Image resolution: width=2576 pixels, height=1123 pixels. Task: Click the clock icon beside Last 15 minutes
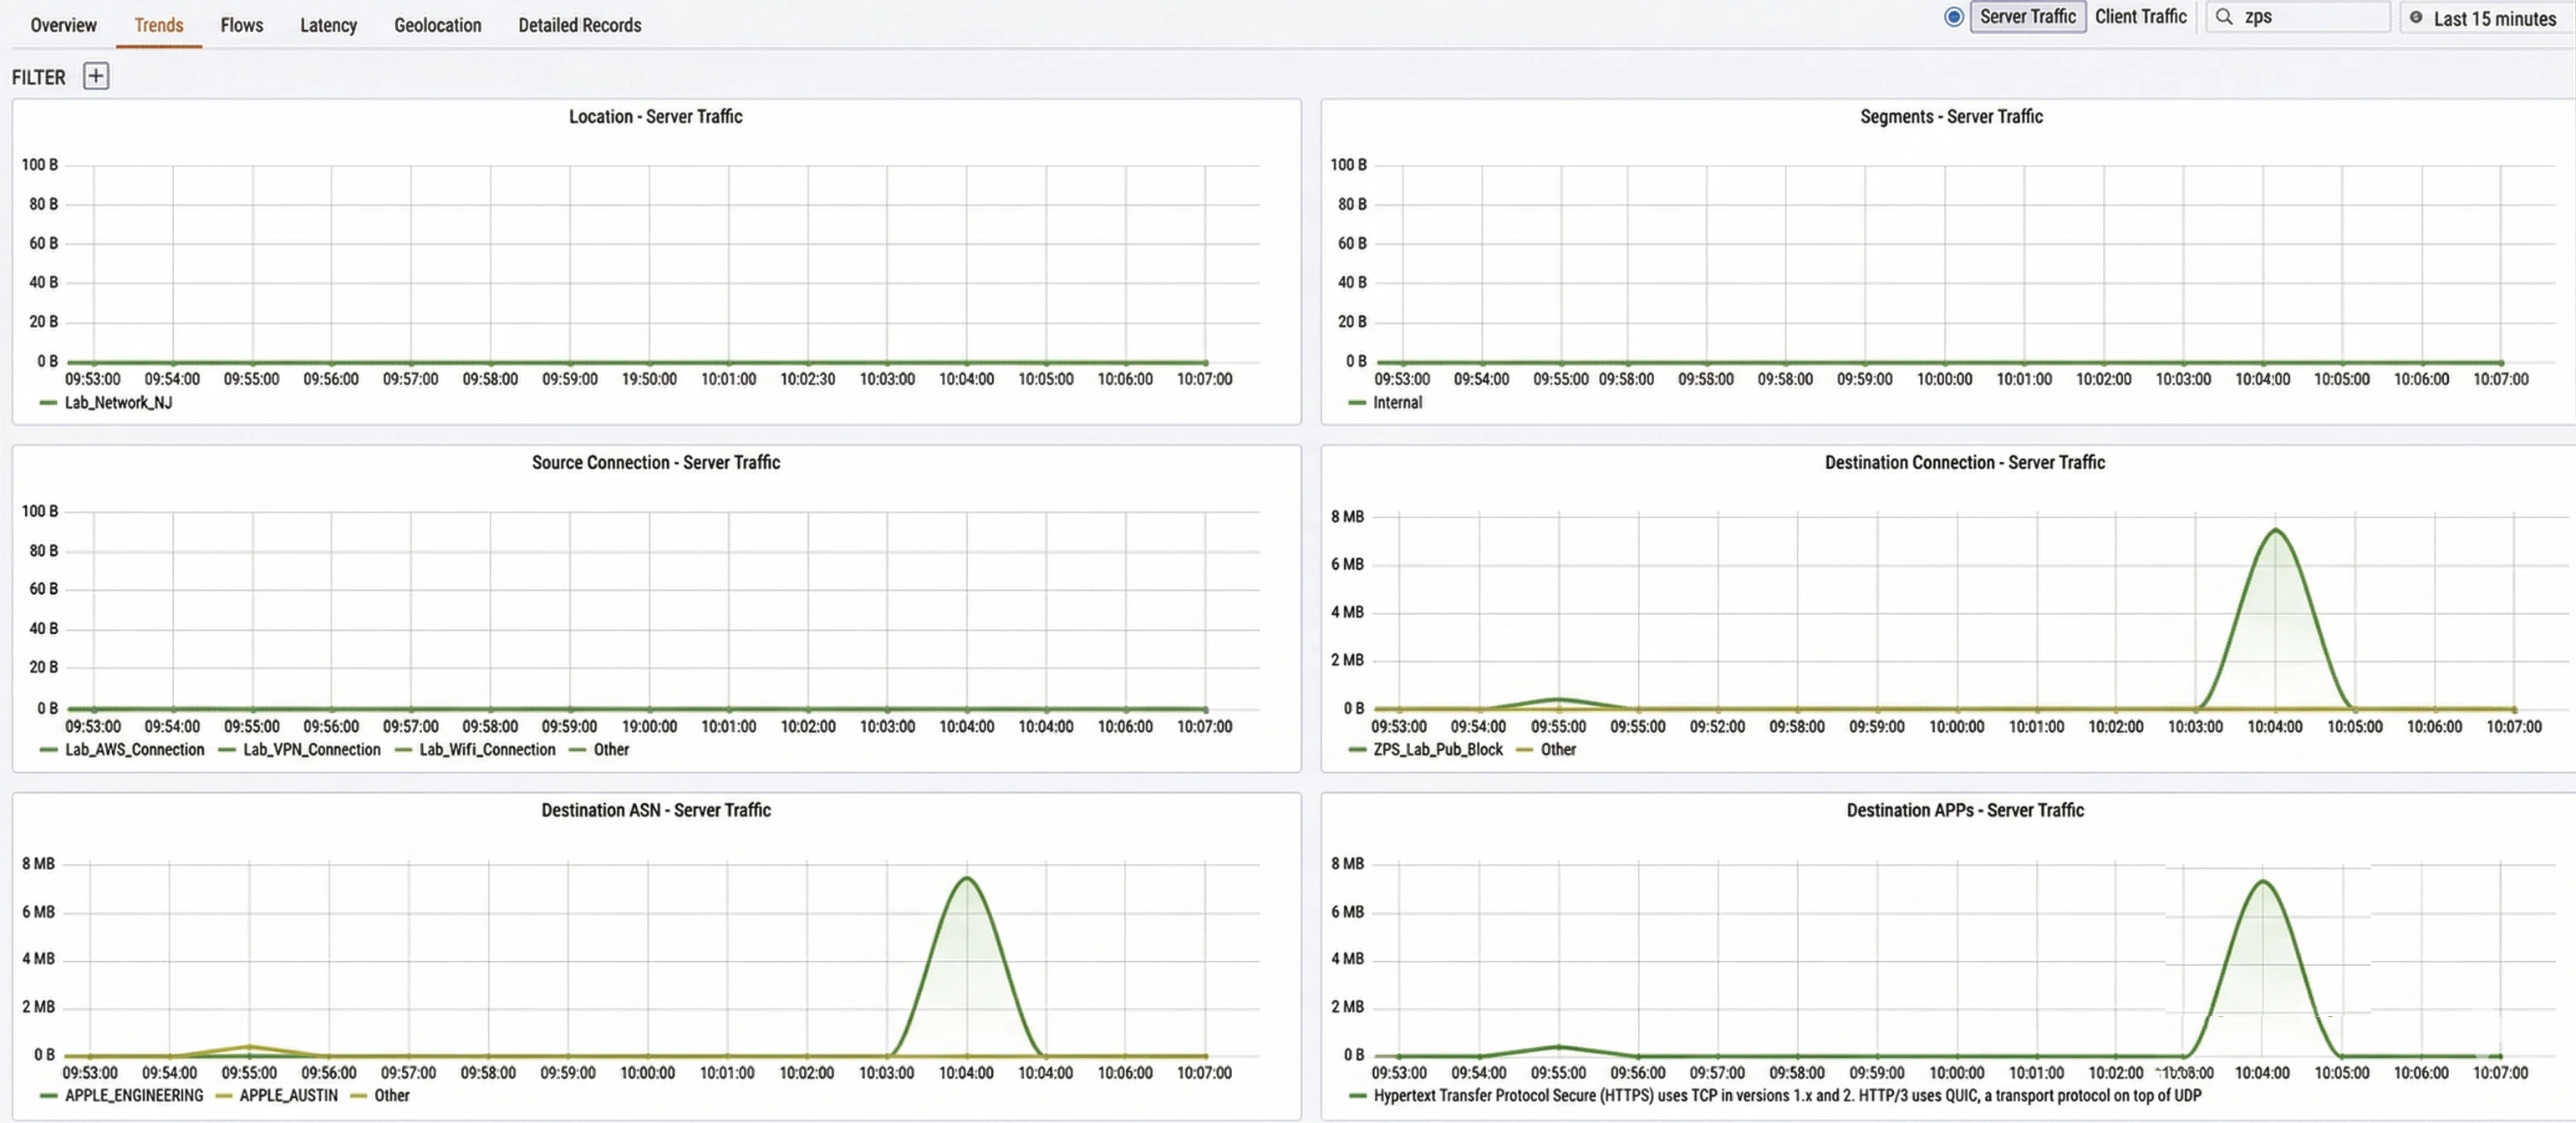2416,18
